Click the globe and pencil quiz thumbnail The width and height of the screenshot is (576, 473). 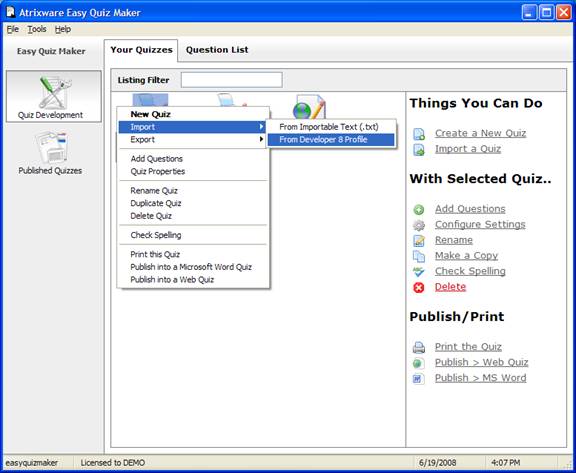pos(309,106)
